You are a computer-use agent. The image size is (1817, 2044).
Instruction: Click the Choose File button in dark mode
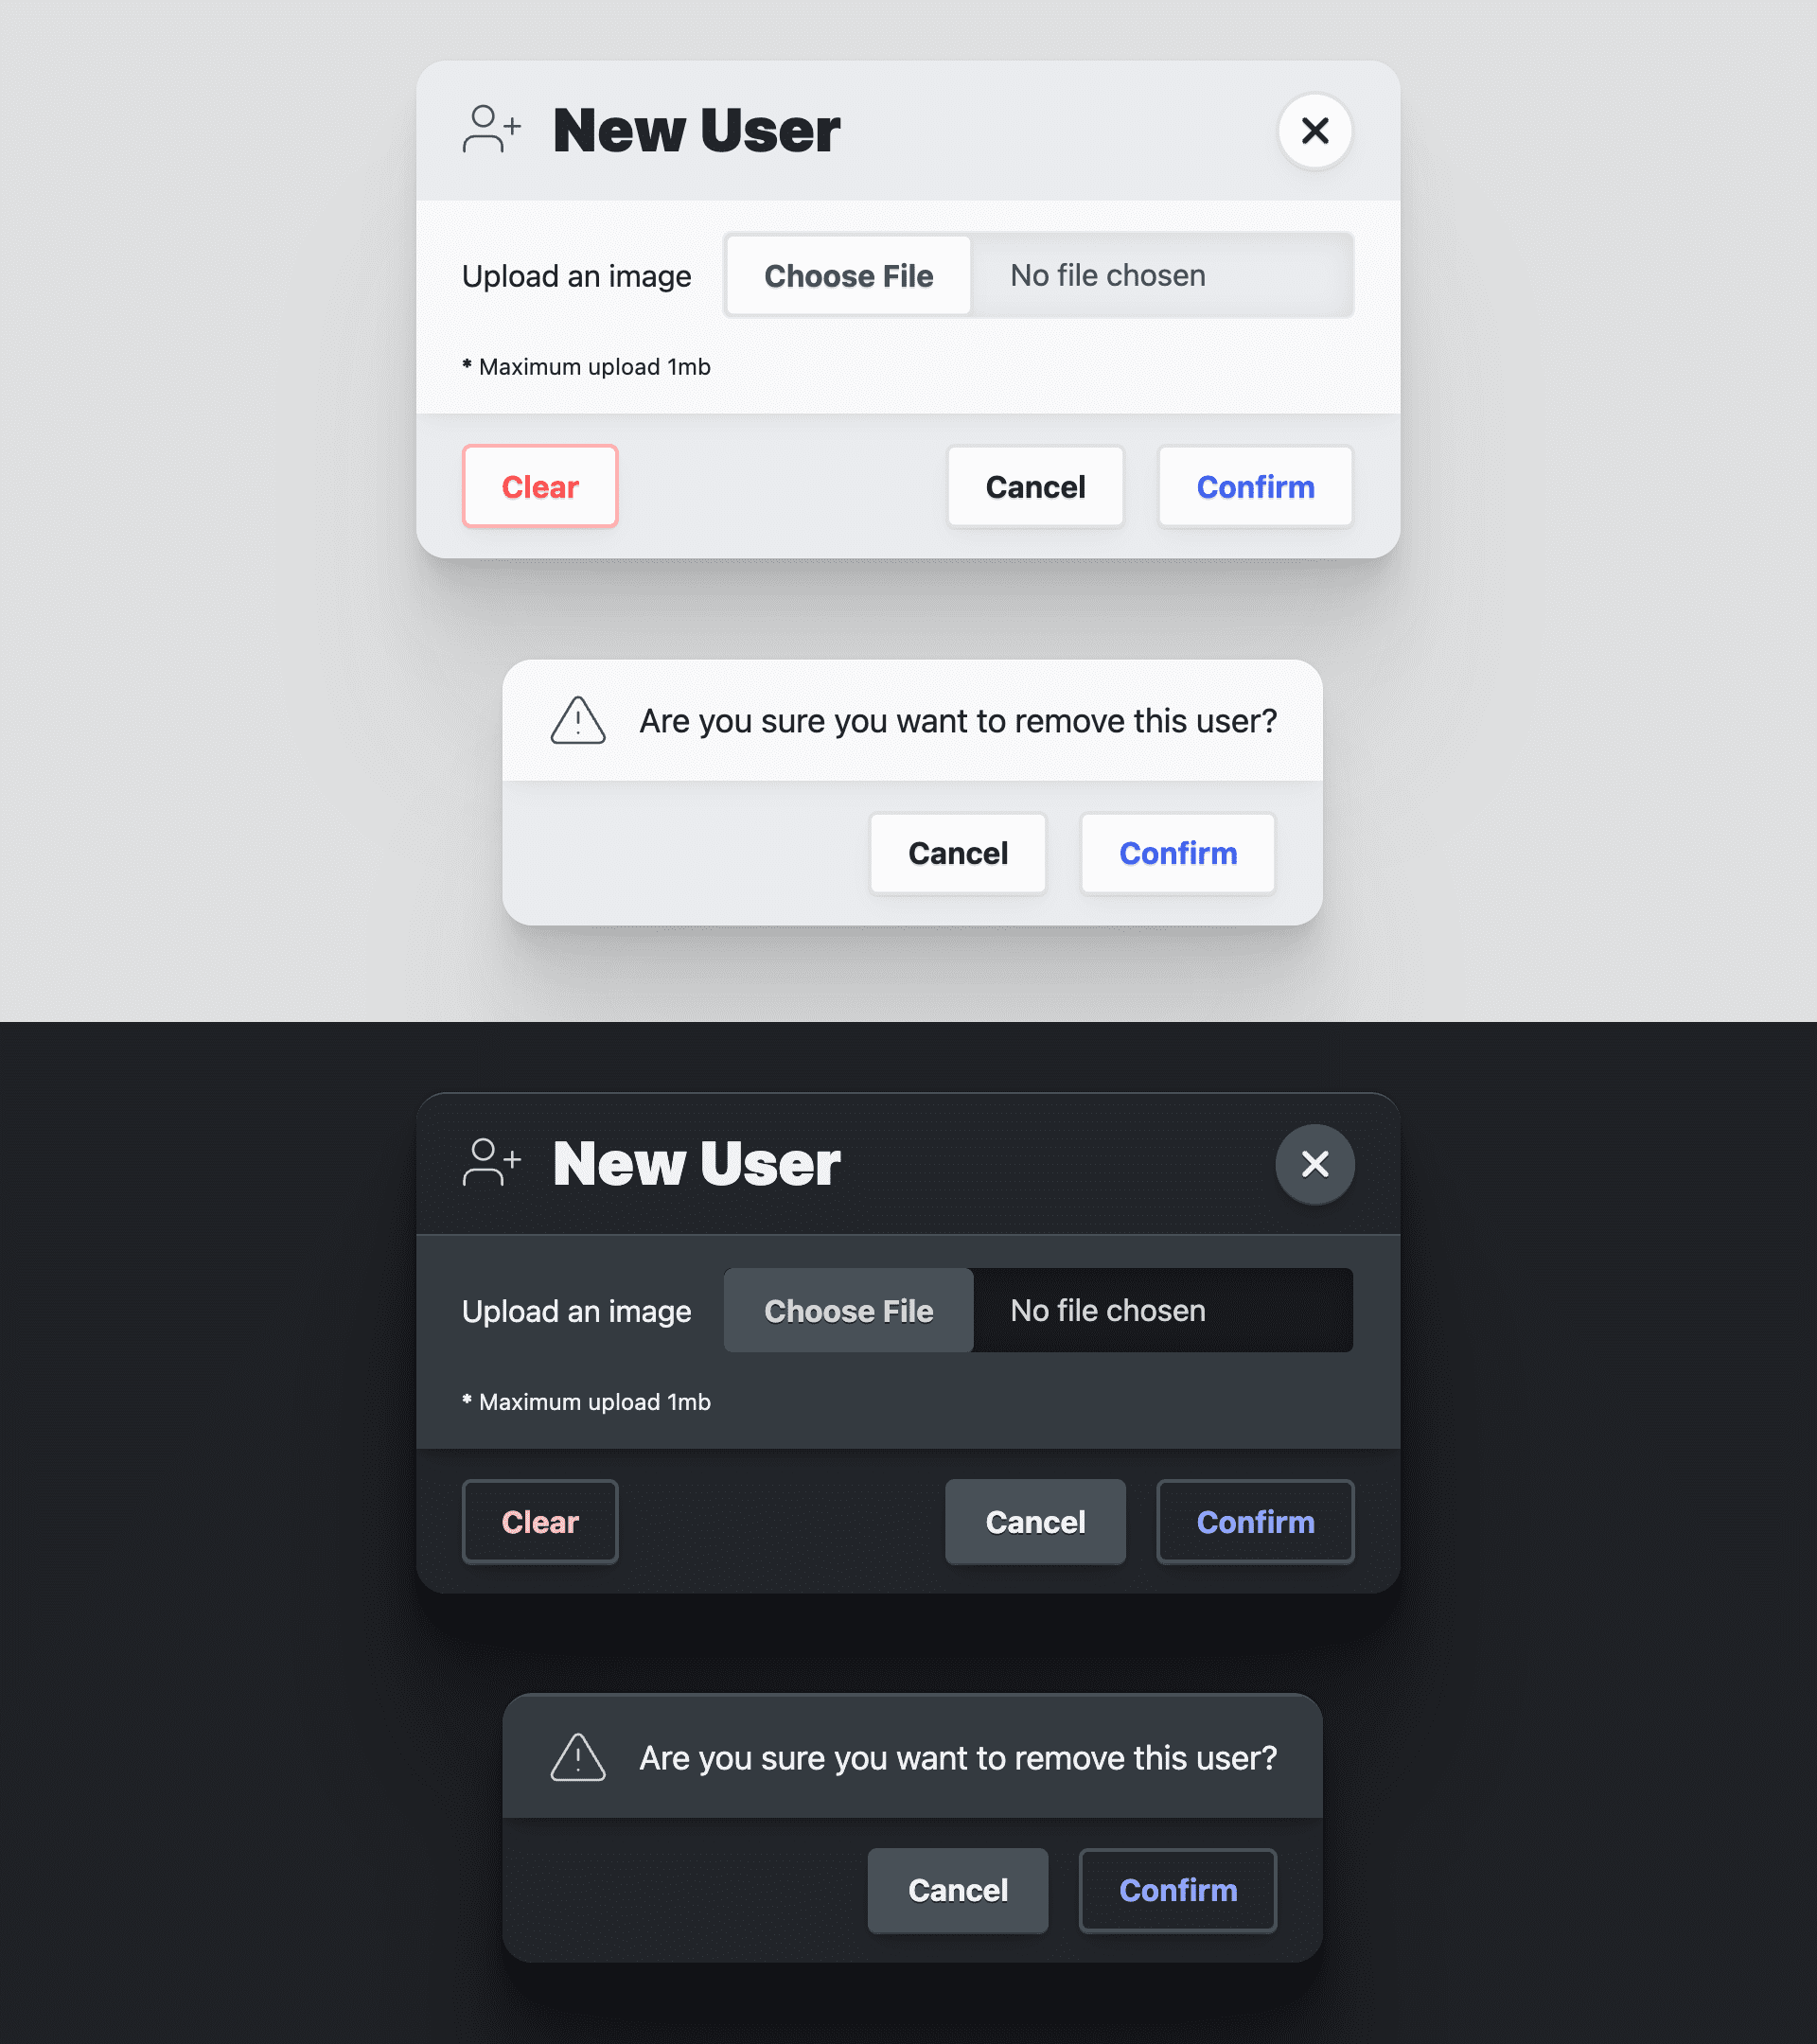pyautogui.click(x=847, y=1310)
